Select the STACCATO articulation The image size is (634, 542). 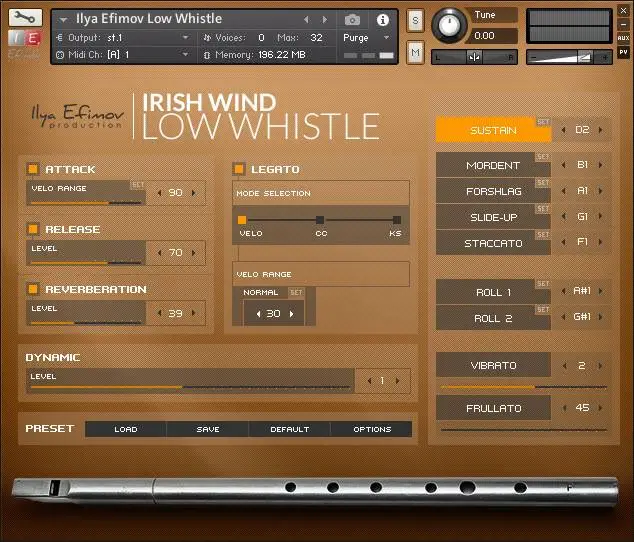(493, 243)
